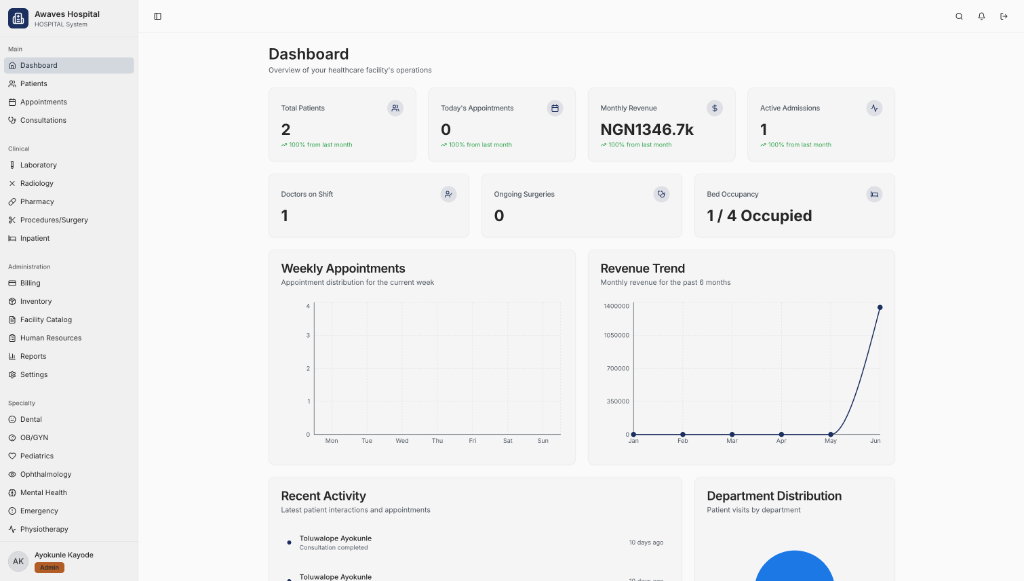The height and width of the screenshot is (581, 1024).
Task: Click the May data point on Revenue Trend
Action: [x=831, y=434]
